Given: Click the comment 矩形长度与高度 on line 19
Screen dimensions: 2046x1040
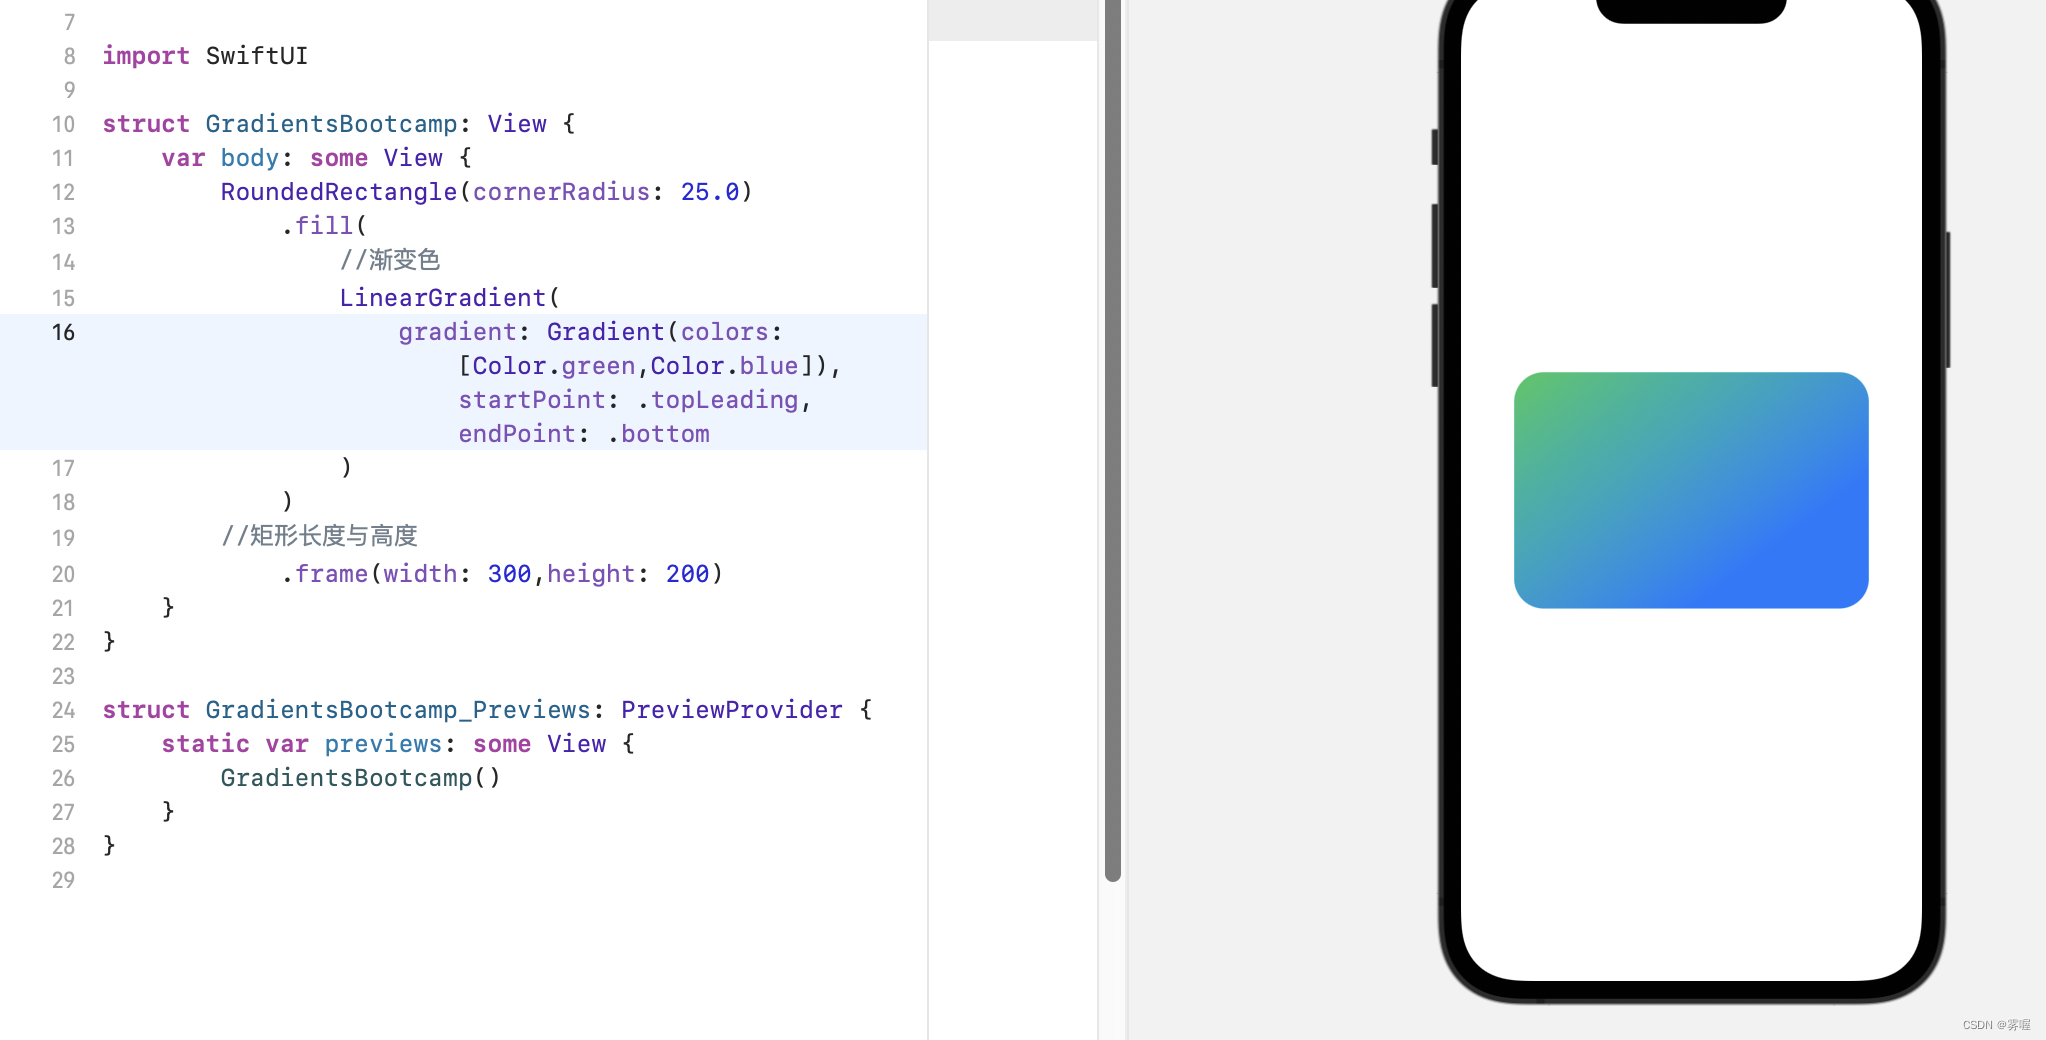Looking at the screenshot, I should (x=322, y=536).
